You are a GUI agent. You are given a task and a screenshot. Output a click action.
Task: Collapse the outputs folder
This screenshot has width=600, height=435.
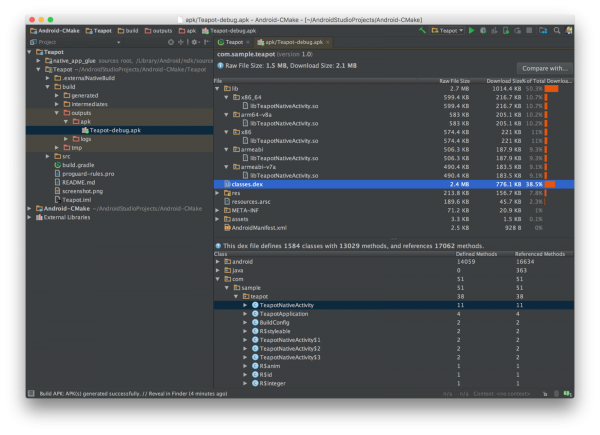pos(57,112)
